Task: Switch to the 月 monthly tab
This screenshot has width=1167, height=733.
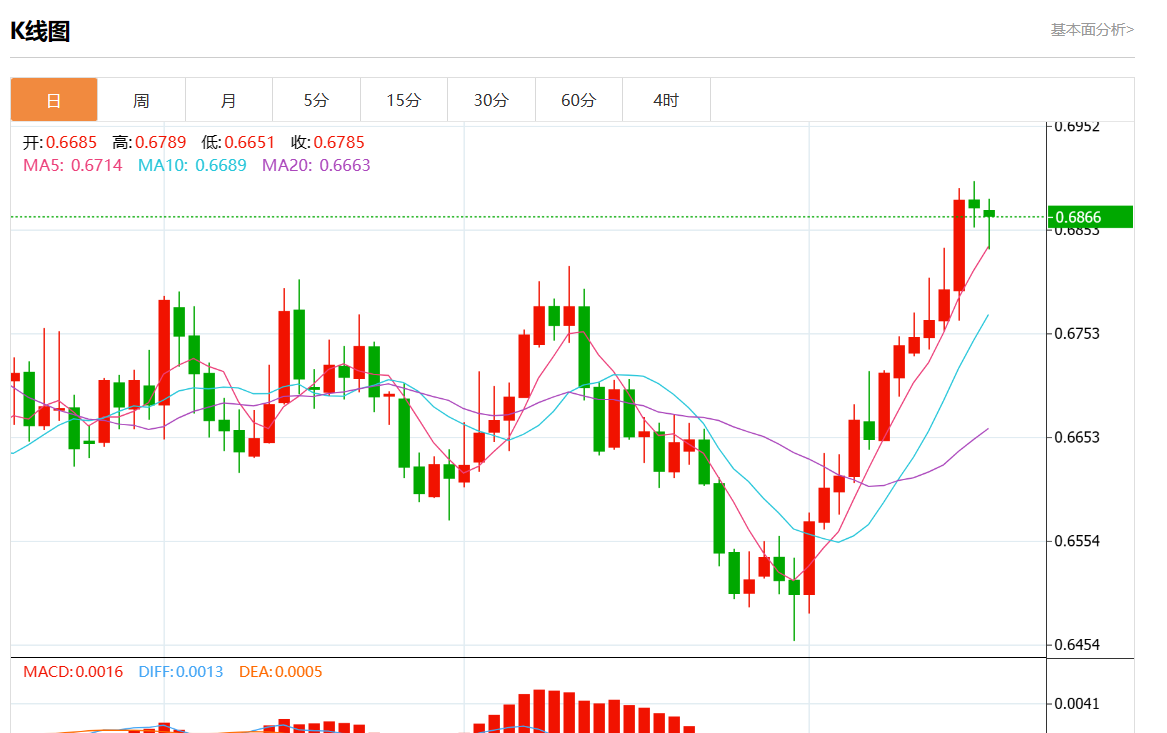Action: pyautogui.click(x=228, y=100)
